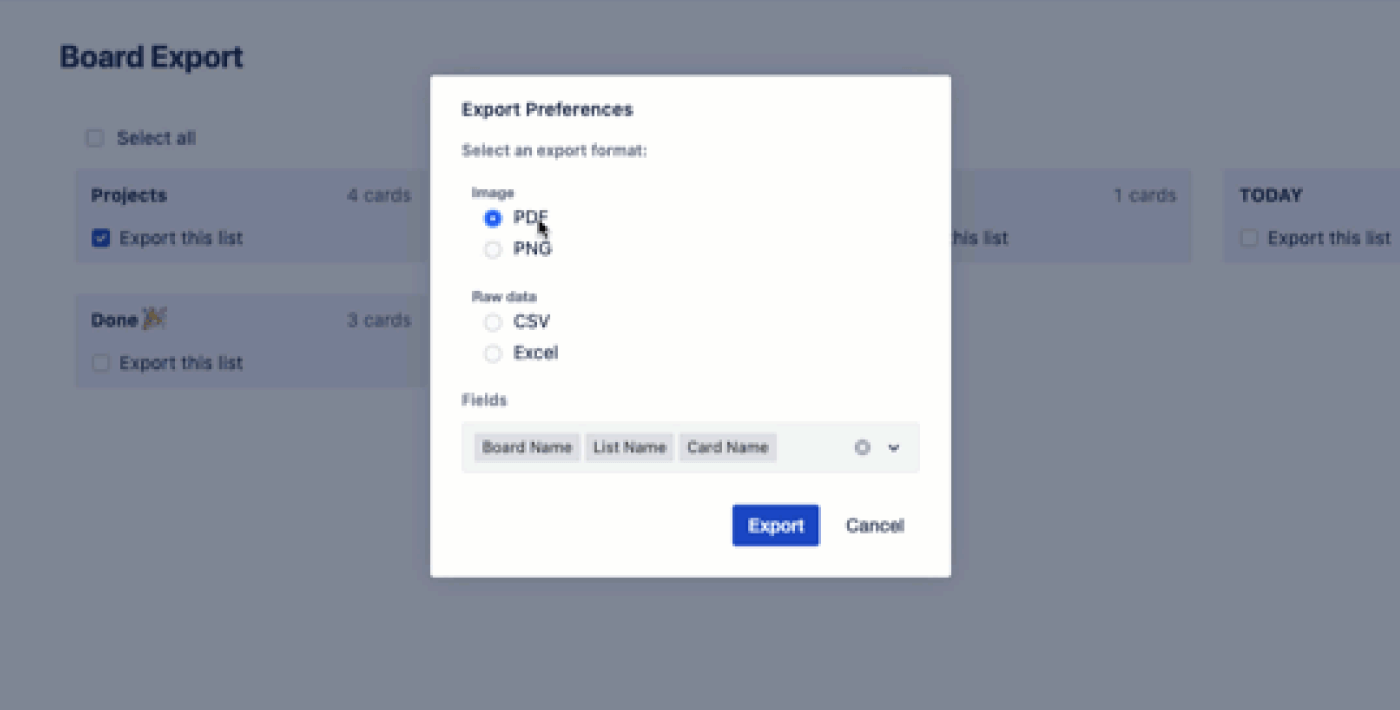The height and width of the screenshot is (710, 1400).
Task: Dismiss the dialog with Cancel
Action: click(x=874, y=525)
